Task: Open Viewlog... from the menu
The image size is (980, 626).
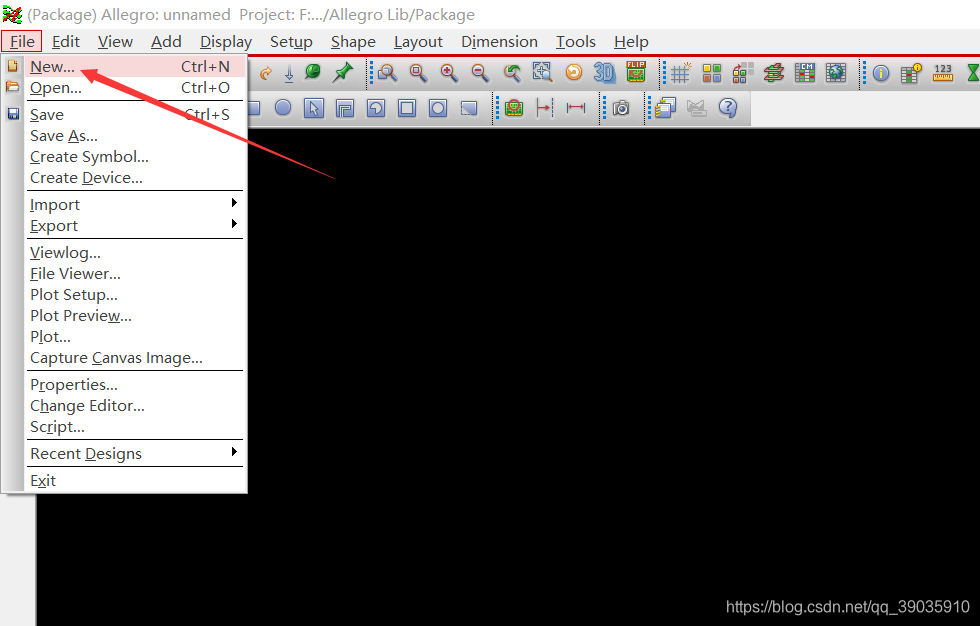Action: point(136,253)
